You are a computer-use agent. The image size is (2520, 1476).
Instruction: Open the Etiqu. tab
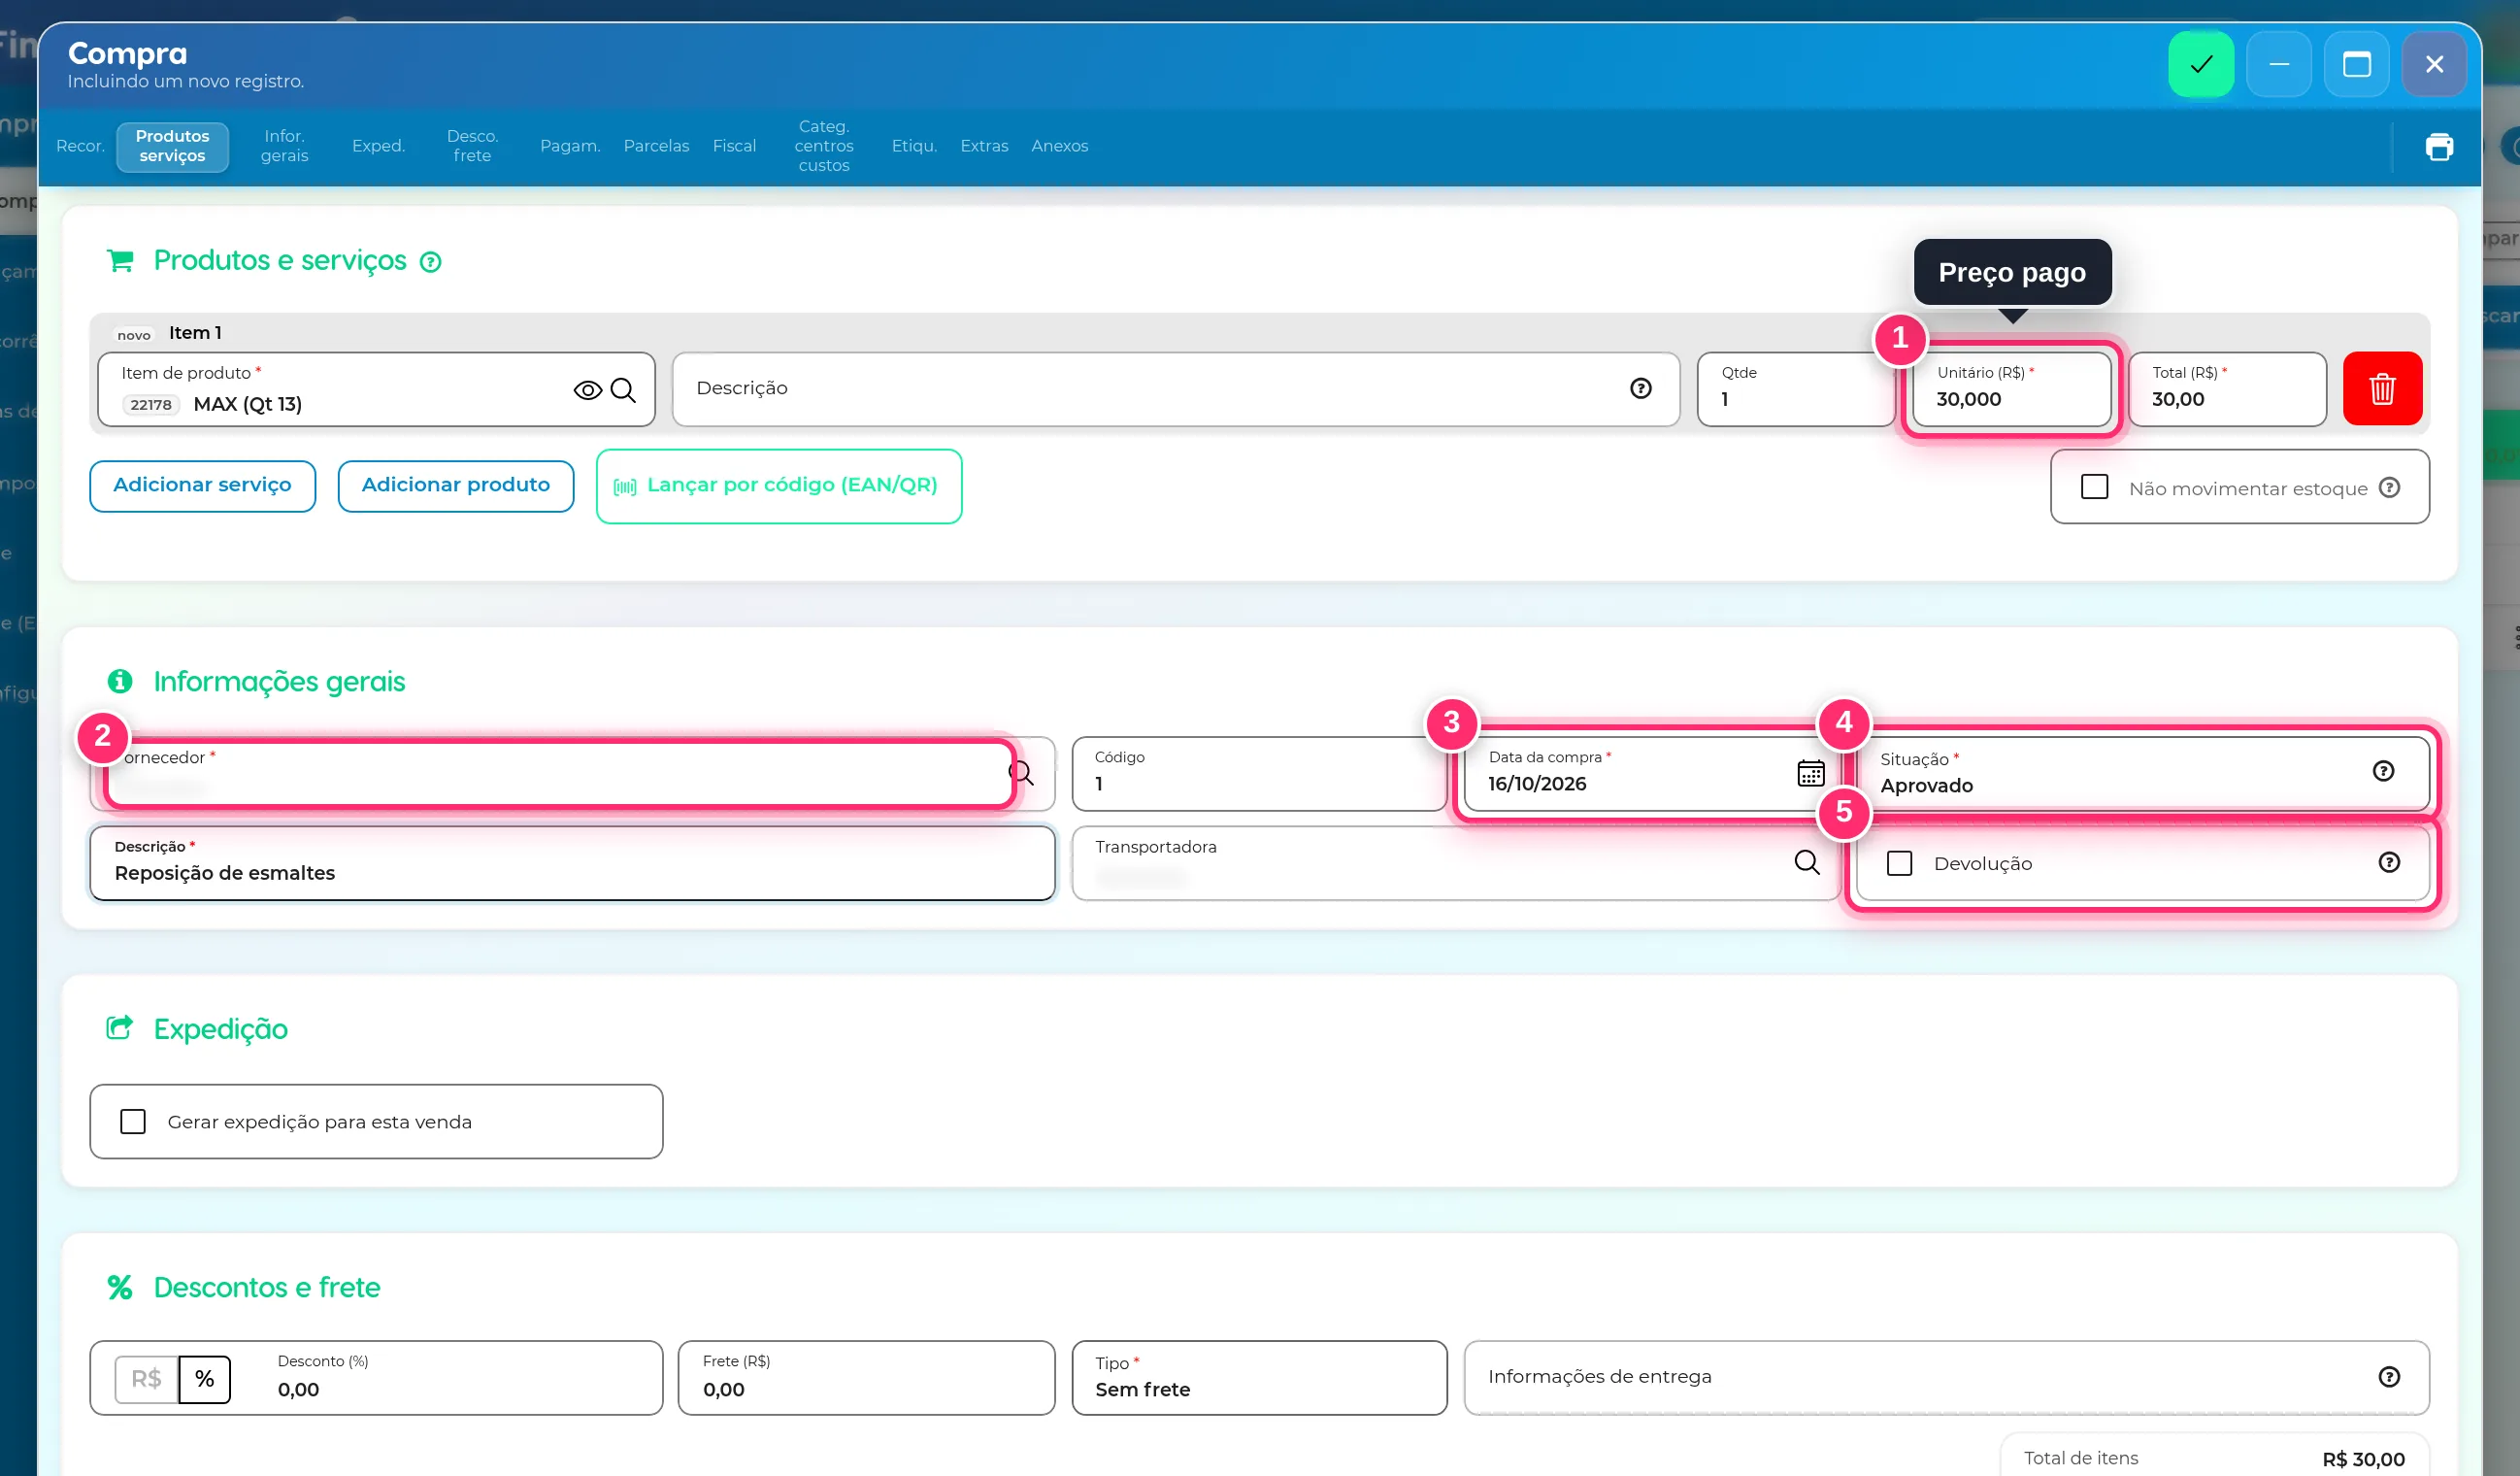[914, 146]
